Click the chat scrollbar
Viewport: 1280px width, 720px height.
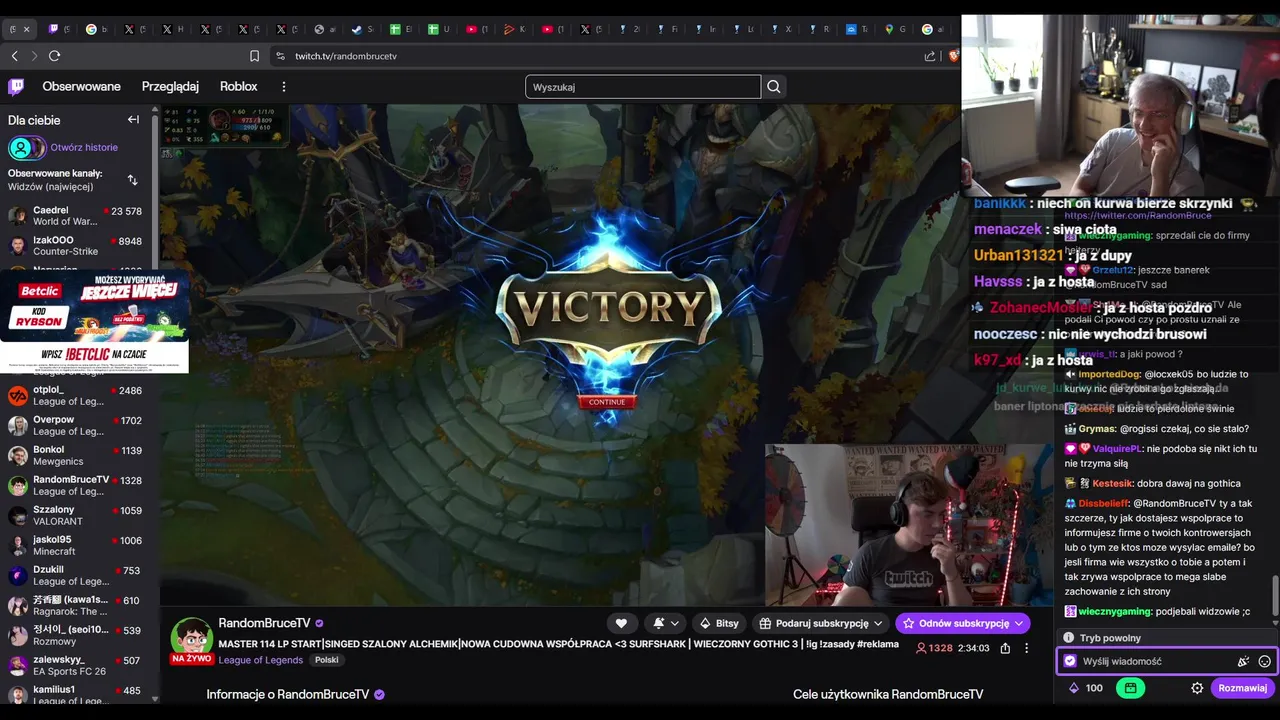pos(1275,596)
